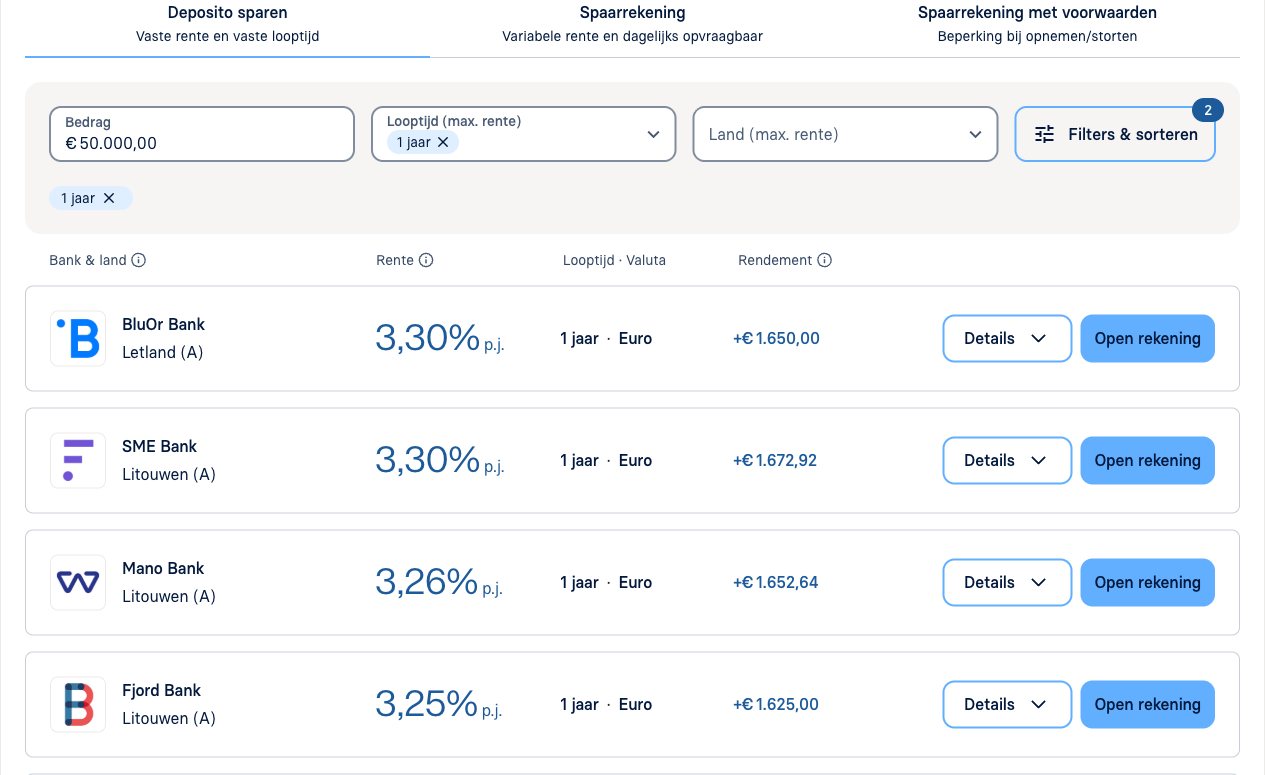Click the Mano Bank logo
Viewport: 1265px width, 775px height.
78,582
